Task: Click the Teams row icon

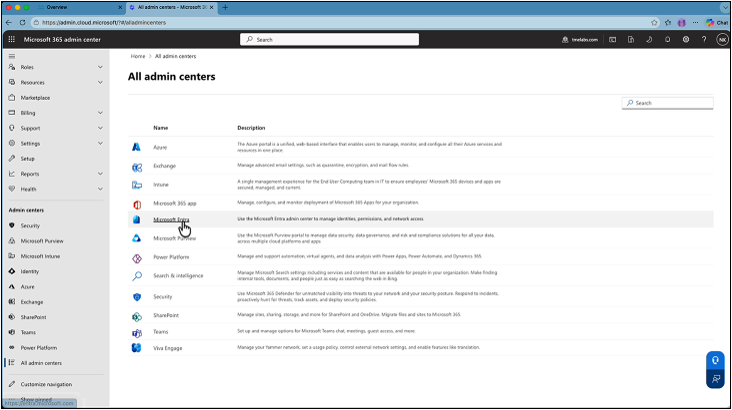Action: pos(137,332)
